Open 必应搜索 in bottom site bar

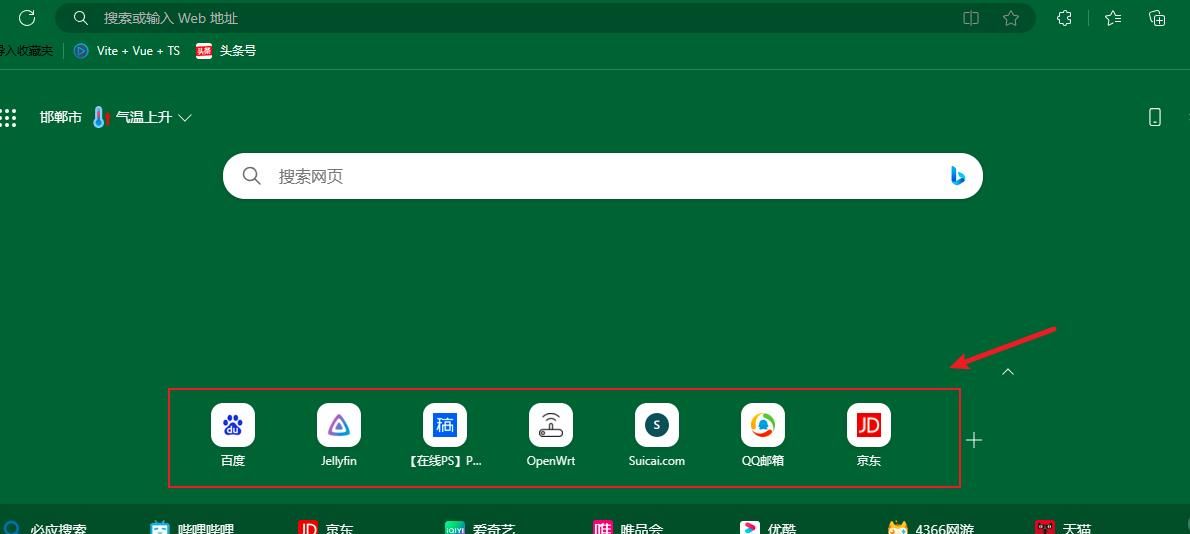(44, 528)
